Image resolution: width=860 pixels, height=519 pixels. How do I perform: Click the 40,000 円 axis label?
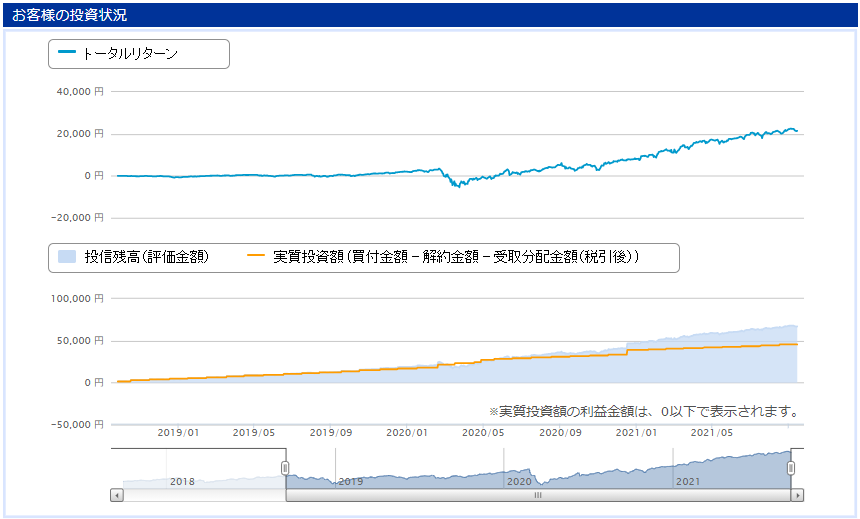80,92
